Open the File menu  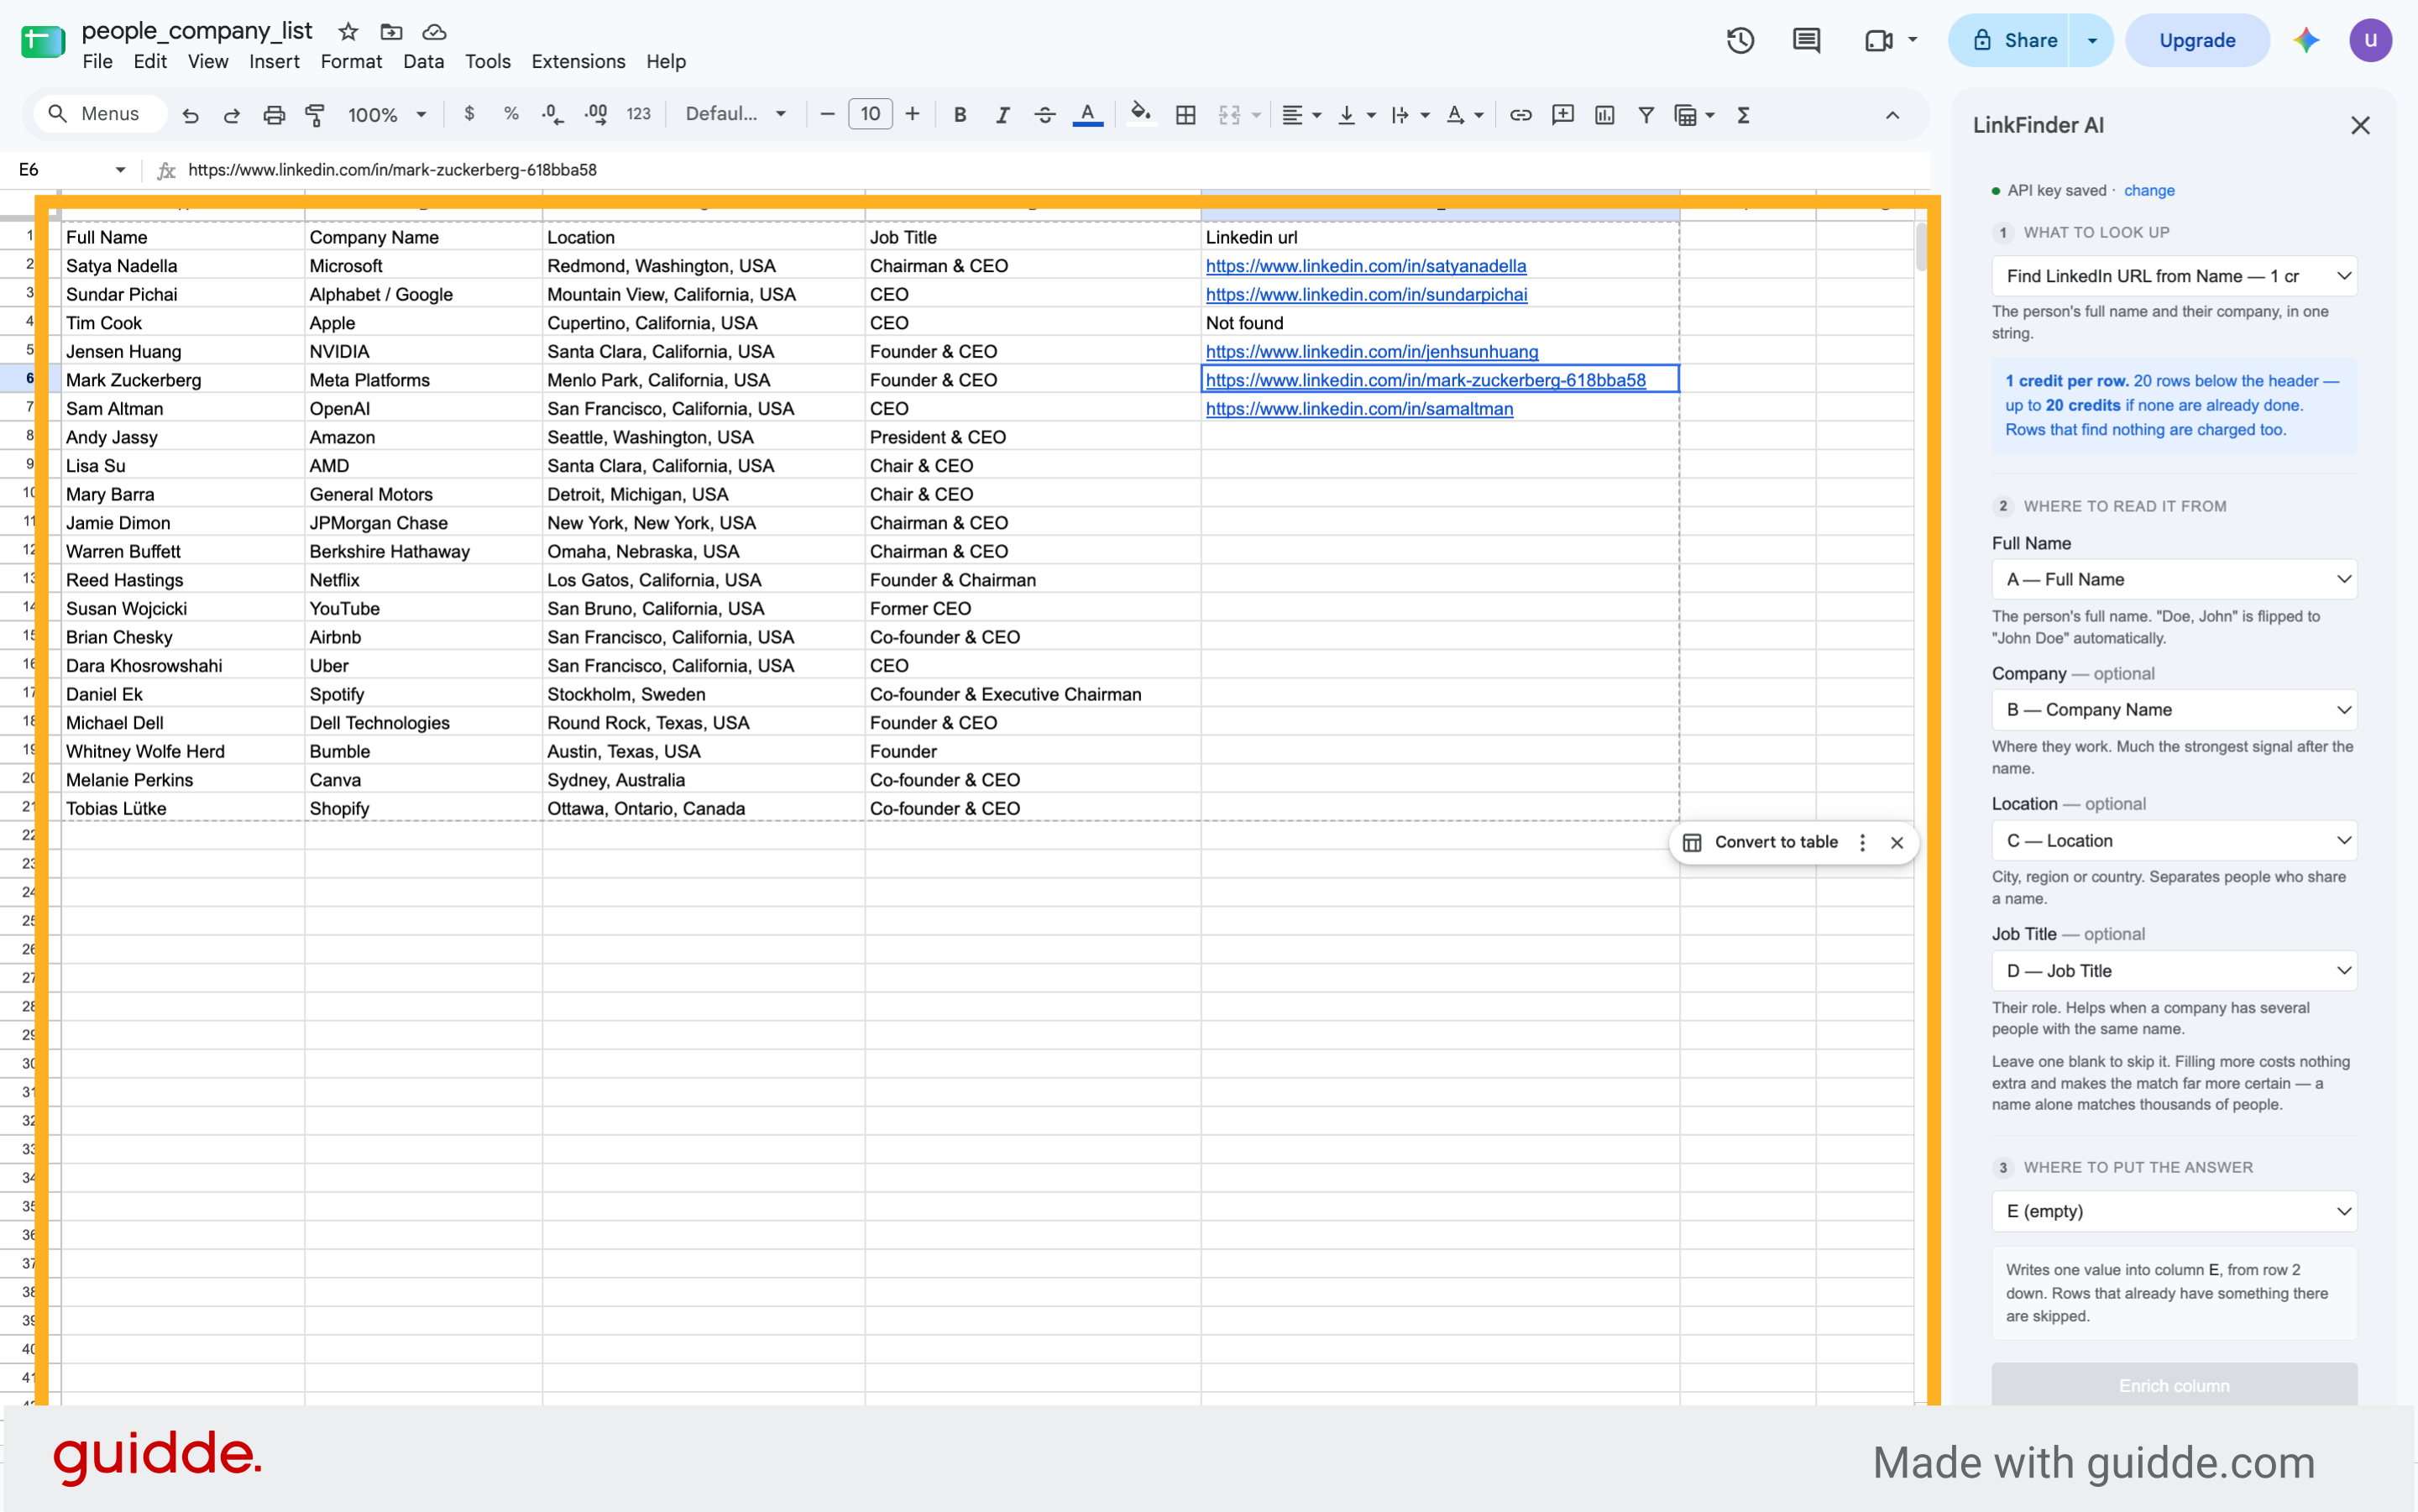[97, 62]
